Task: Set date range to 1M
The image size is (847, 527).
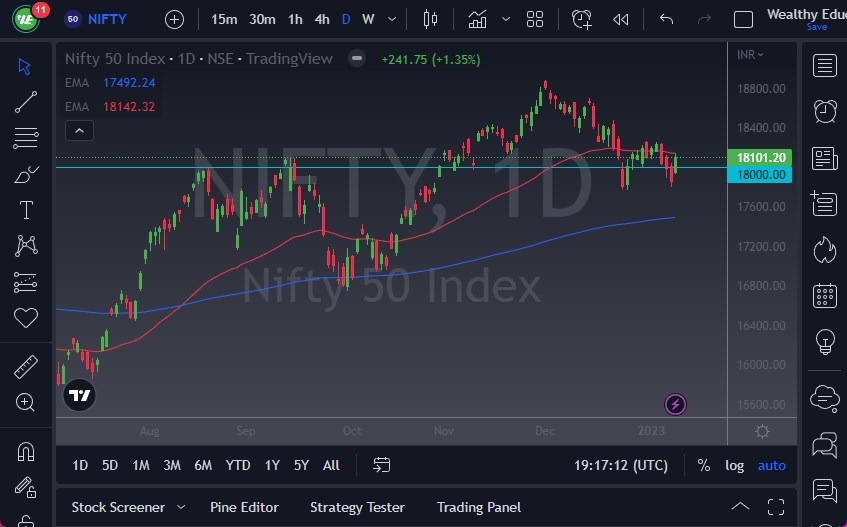Action: pos(141,465)
